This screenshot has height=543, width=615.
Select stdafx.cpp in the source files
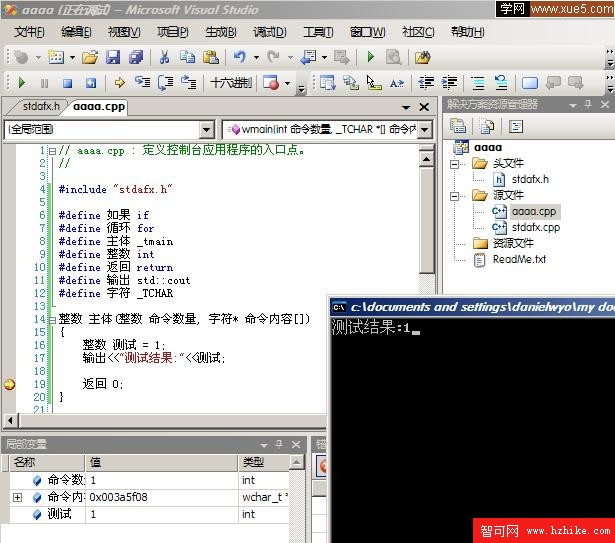[535, 227]
